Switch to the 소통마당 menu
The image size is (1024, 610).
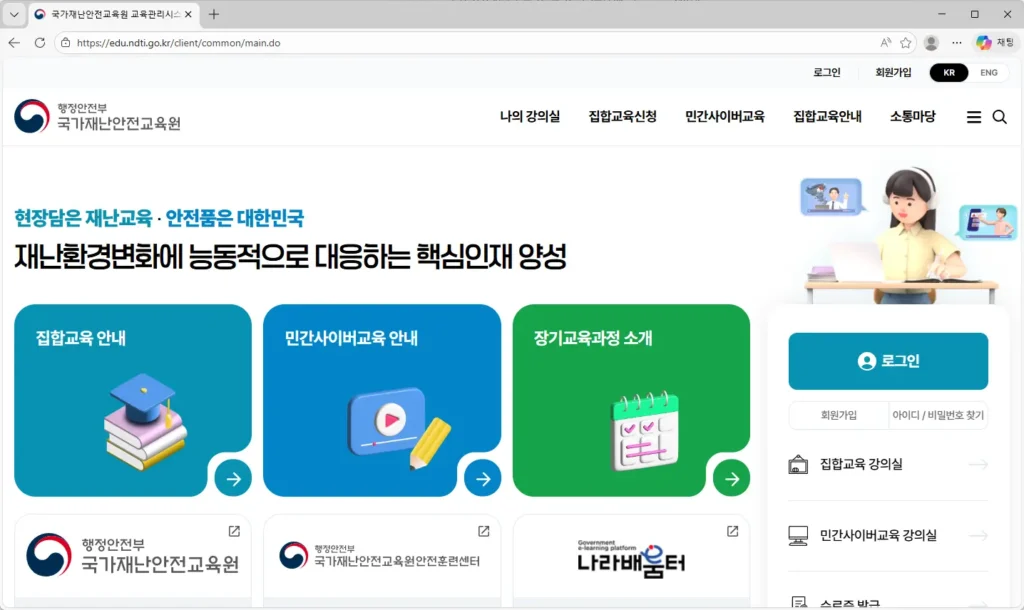tap(911, 116)
